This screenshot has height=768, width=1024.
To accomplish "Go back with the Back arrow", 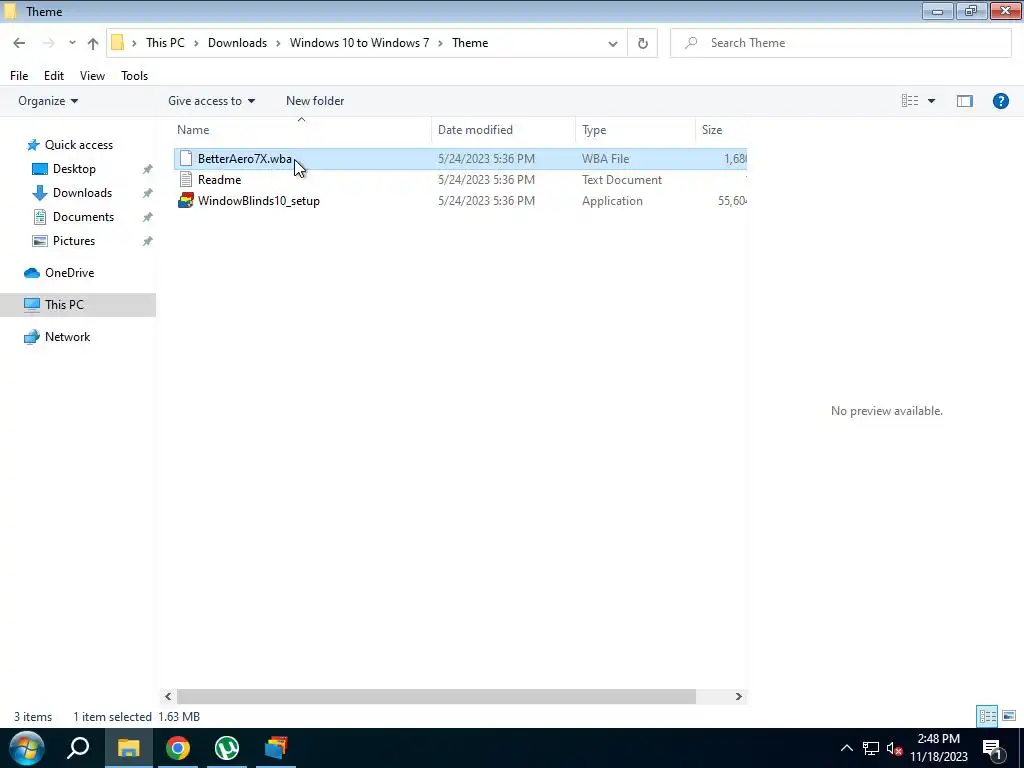I will point(19,43).
